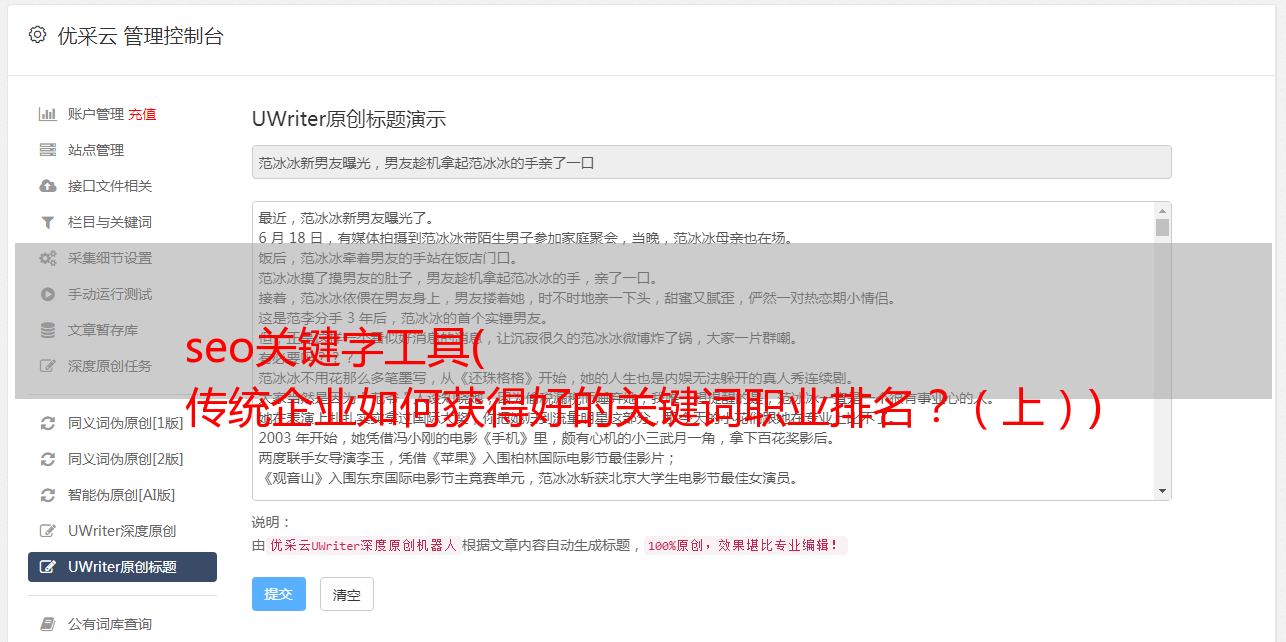The height and width of the screenshot is (642, 1286).
Task: Click the blue 提交 button
Action: [278, 594]
